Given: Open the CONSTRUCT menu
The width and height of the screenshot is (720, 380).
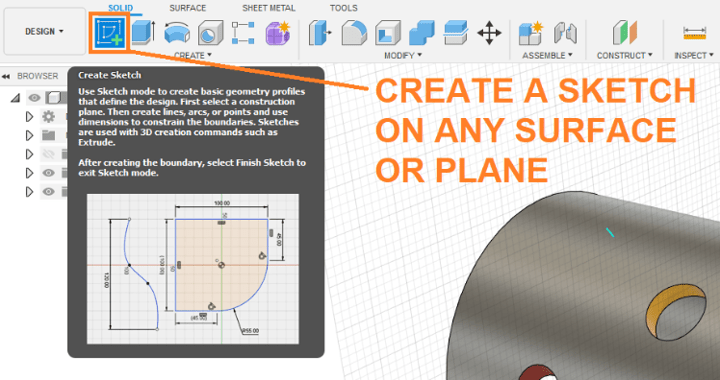Looking at the screenshot, I should [624, 56].
